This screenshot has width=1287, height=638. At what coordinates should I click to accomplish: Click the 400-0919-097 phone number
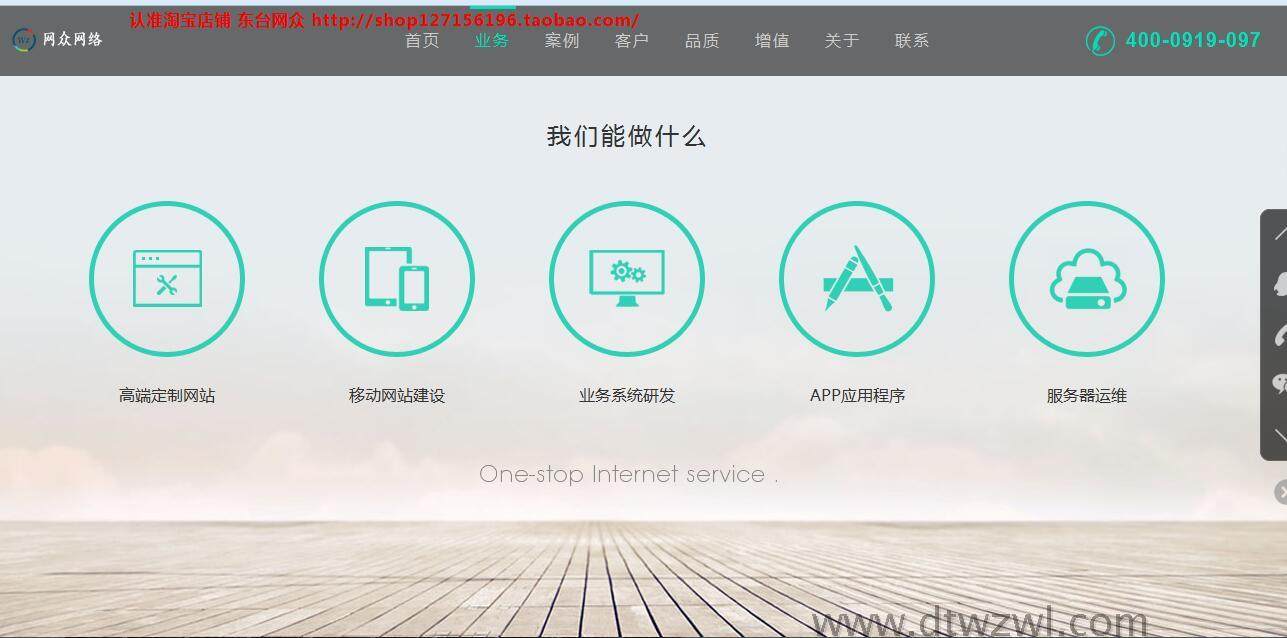1193,40
